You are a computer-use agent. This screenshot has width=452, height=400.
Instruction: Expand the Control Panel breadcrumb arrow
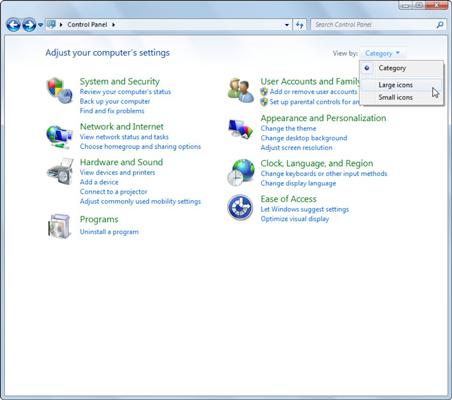click(114, 25)
